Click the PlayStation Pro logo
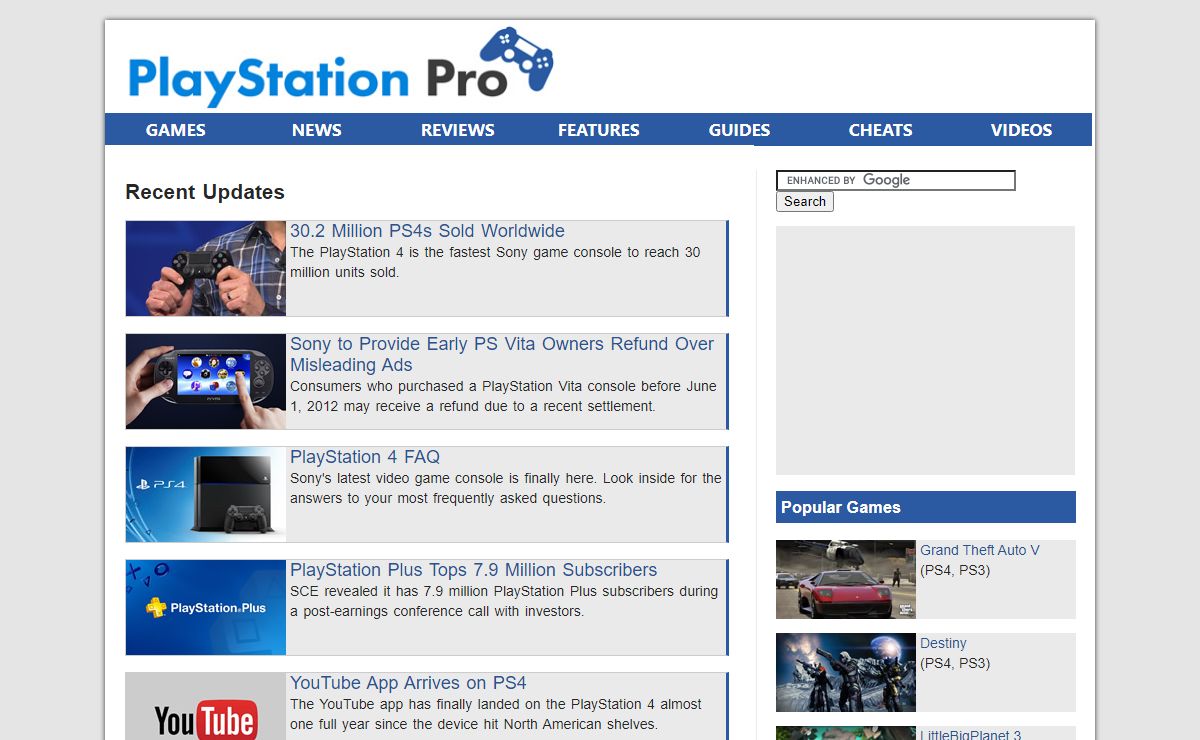The height and width of the screenshot is (740, 1200). (x=340, y=68)
